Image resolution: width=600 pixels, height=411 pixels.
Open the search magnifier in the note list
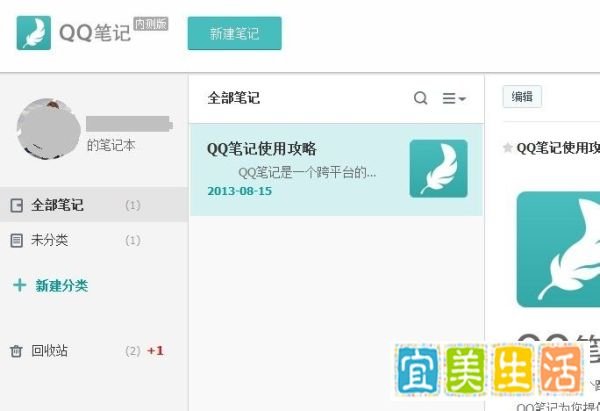(x=420, y=98)
